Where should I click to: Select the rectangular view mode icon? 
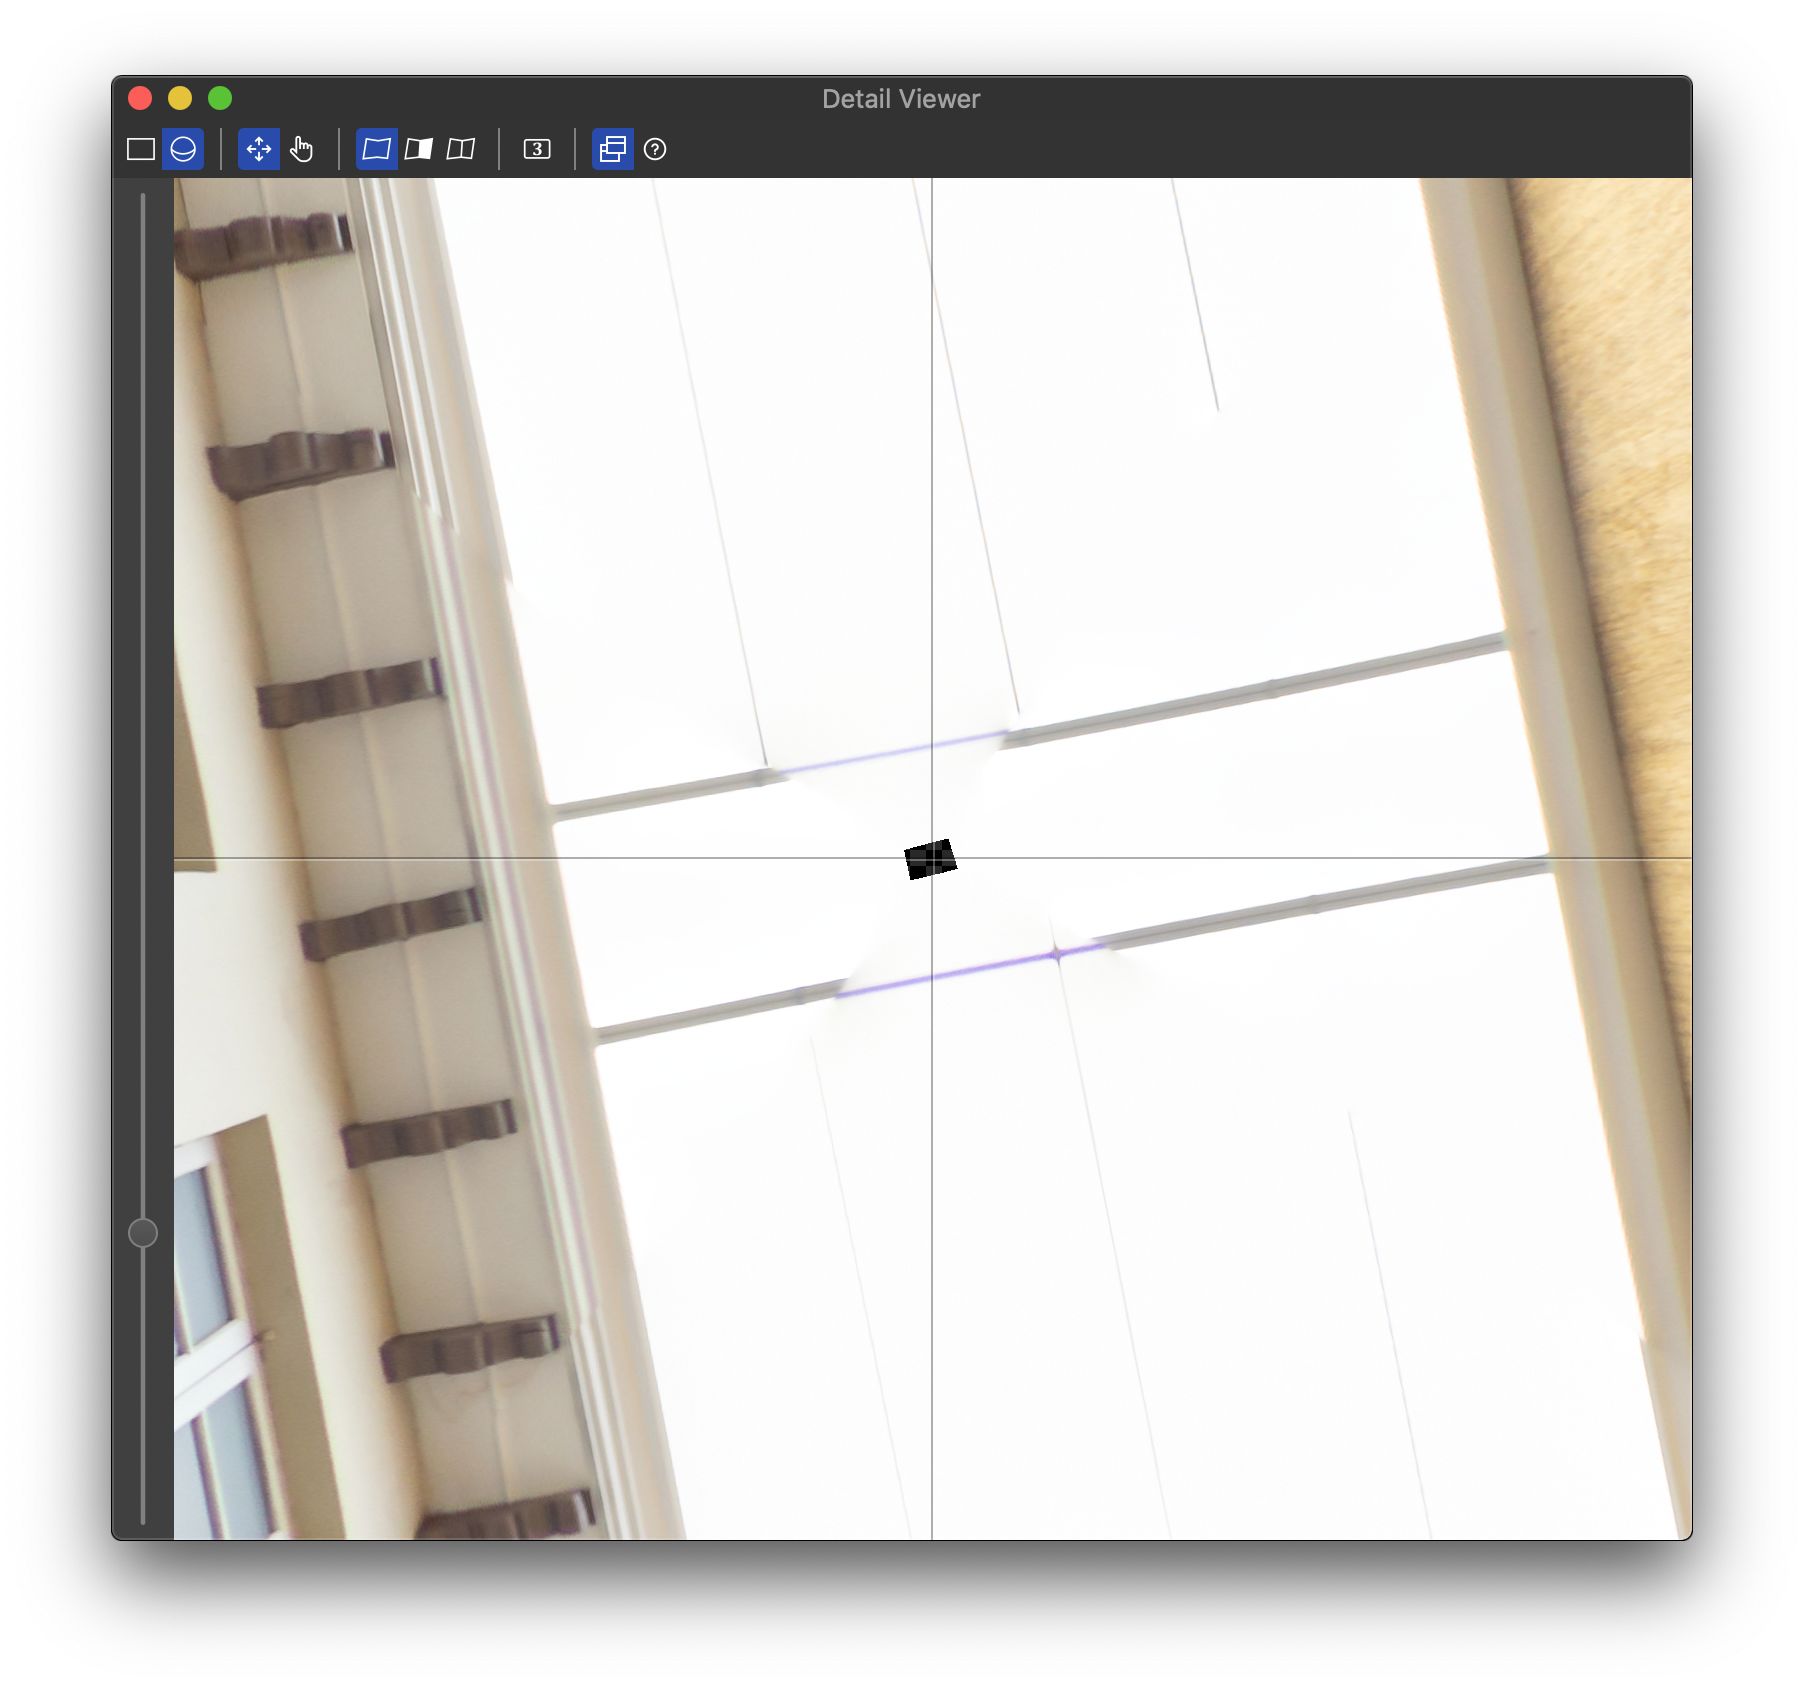(x=141, y=149)
